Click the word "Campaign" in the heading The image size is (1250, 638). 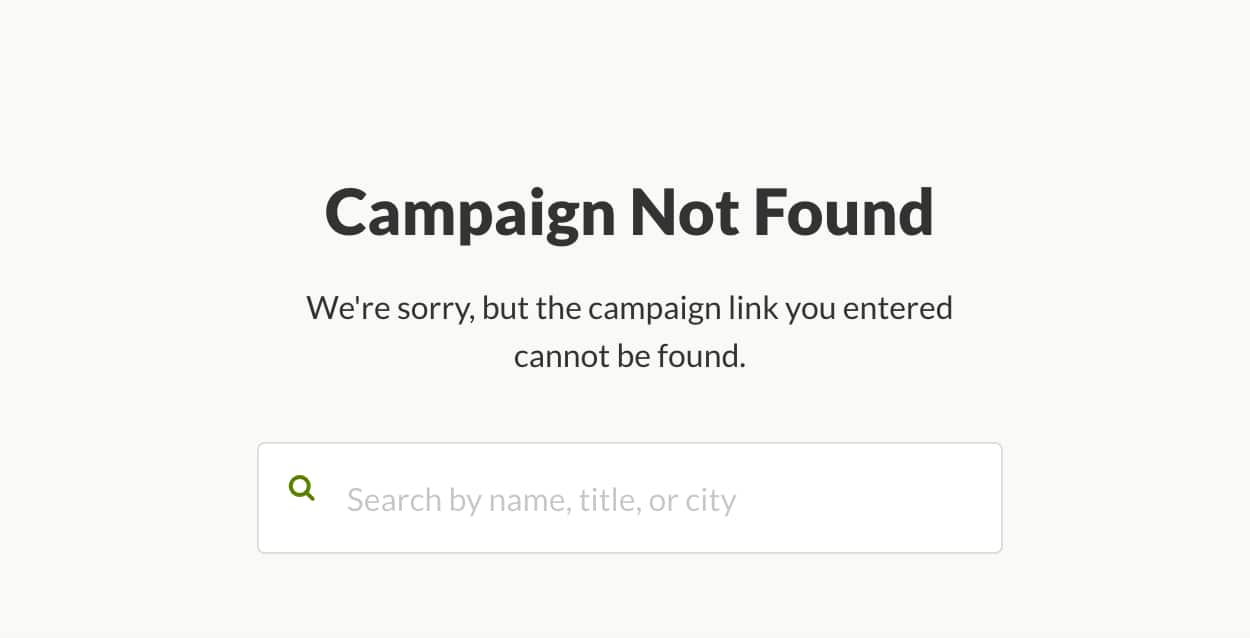click(470, 214)
